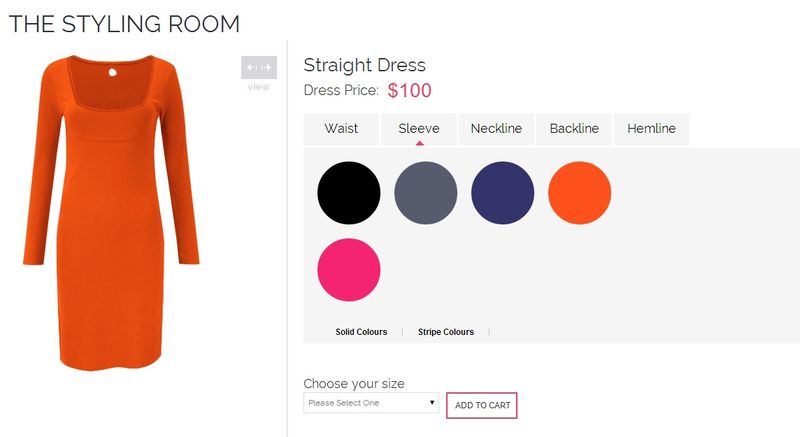Viewport: 800px width, 437px height.
Task: Pick the grey colour swatch
Action: pos(426,193)
